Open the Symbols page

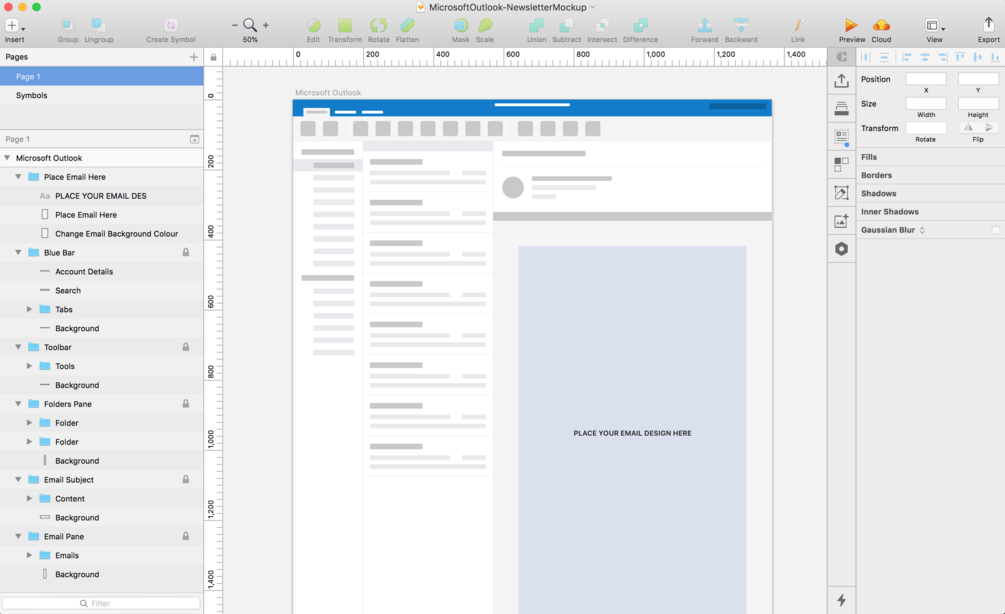[101, 95]
